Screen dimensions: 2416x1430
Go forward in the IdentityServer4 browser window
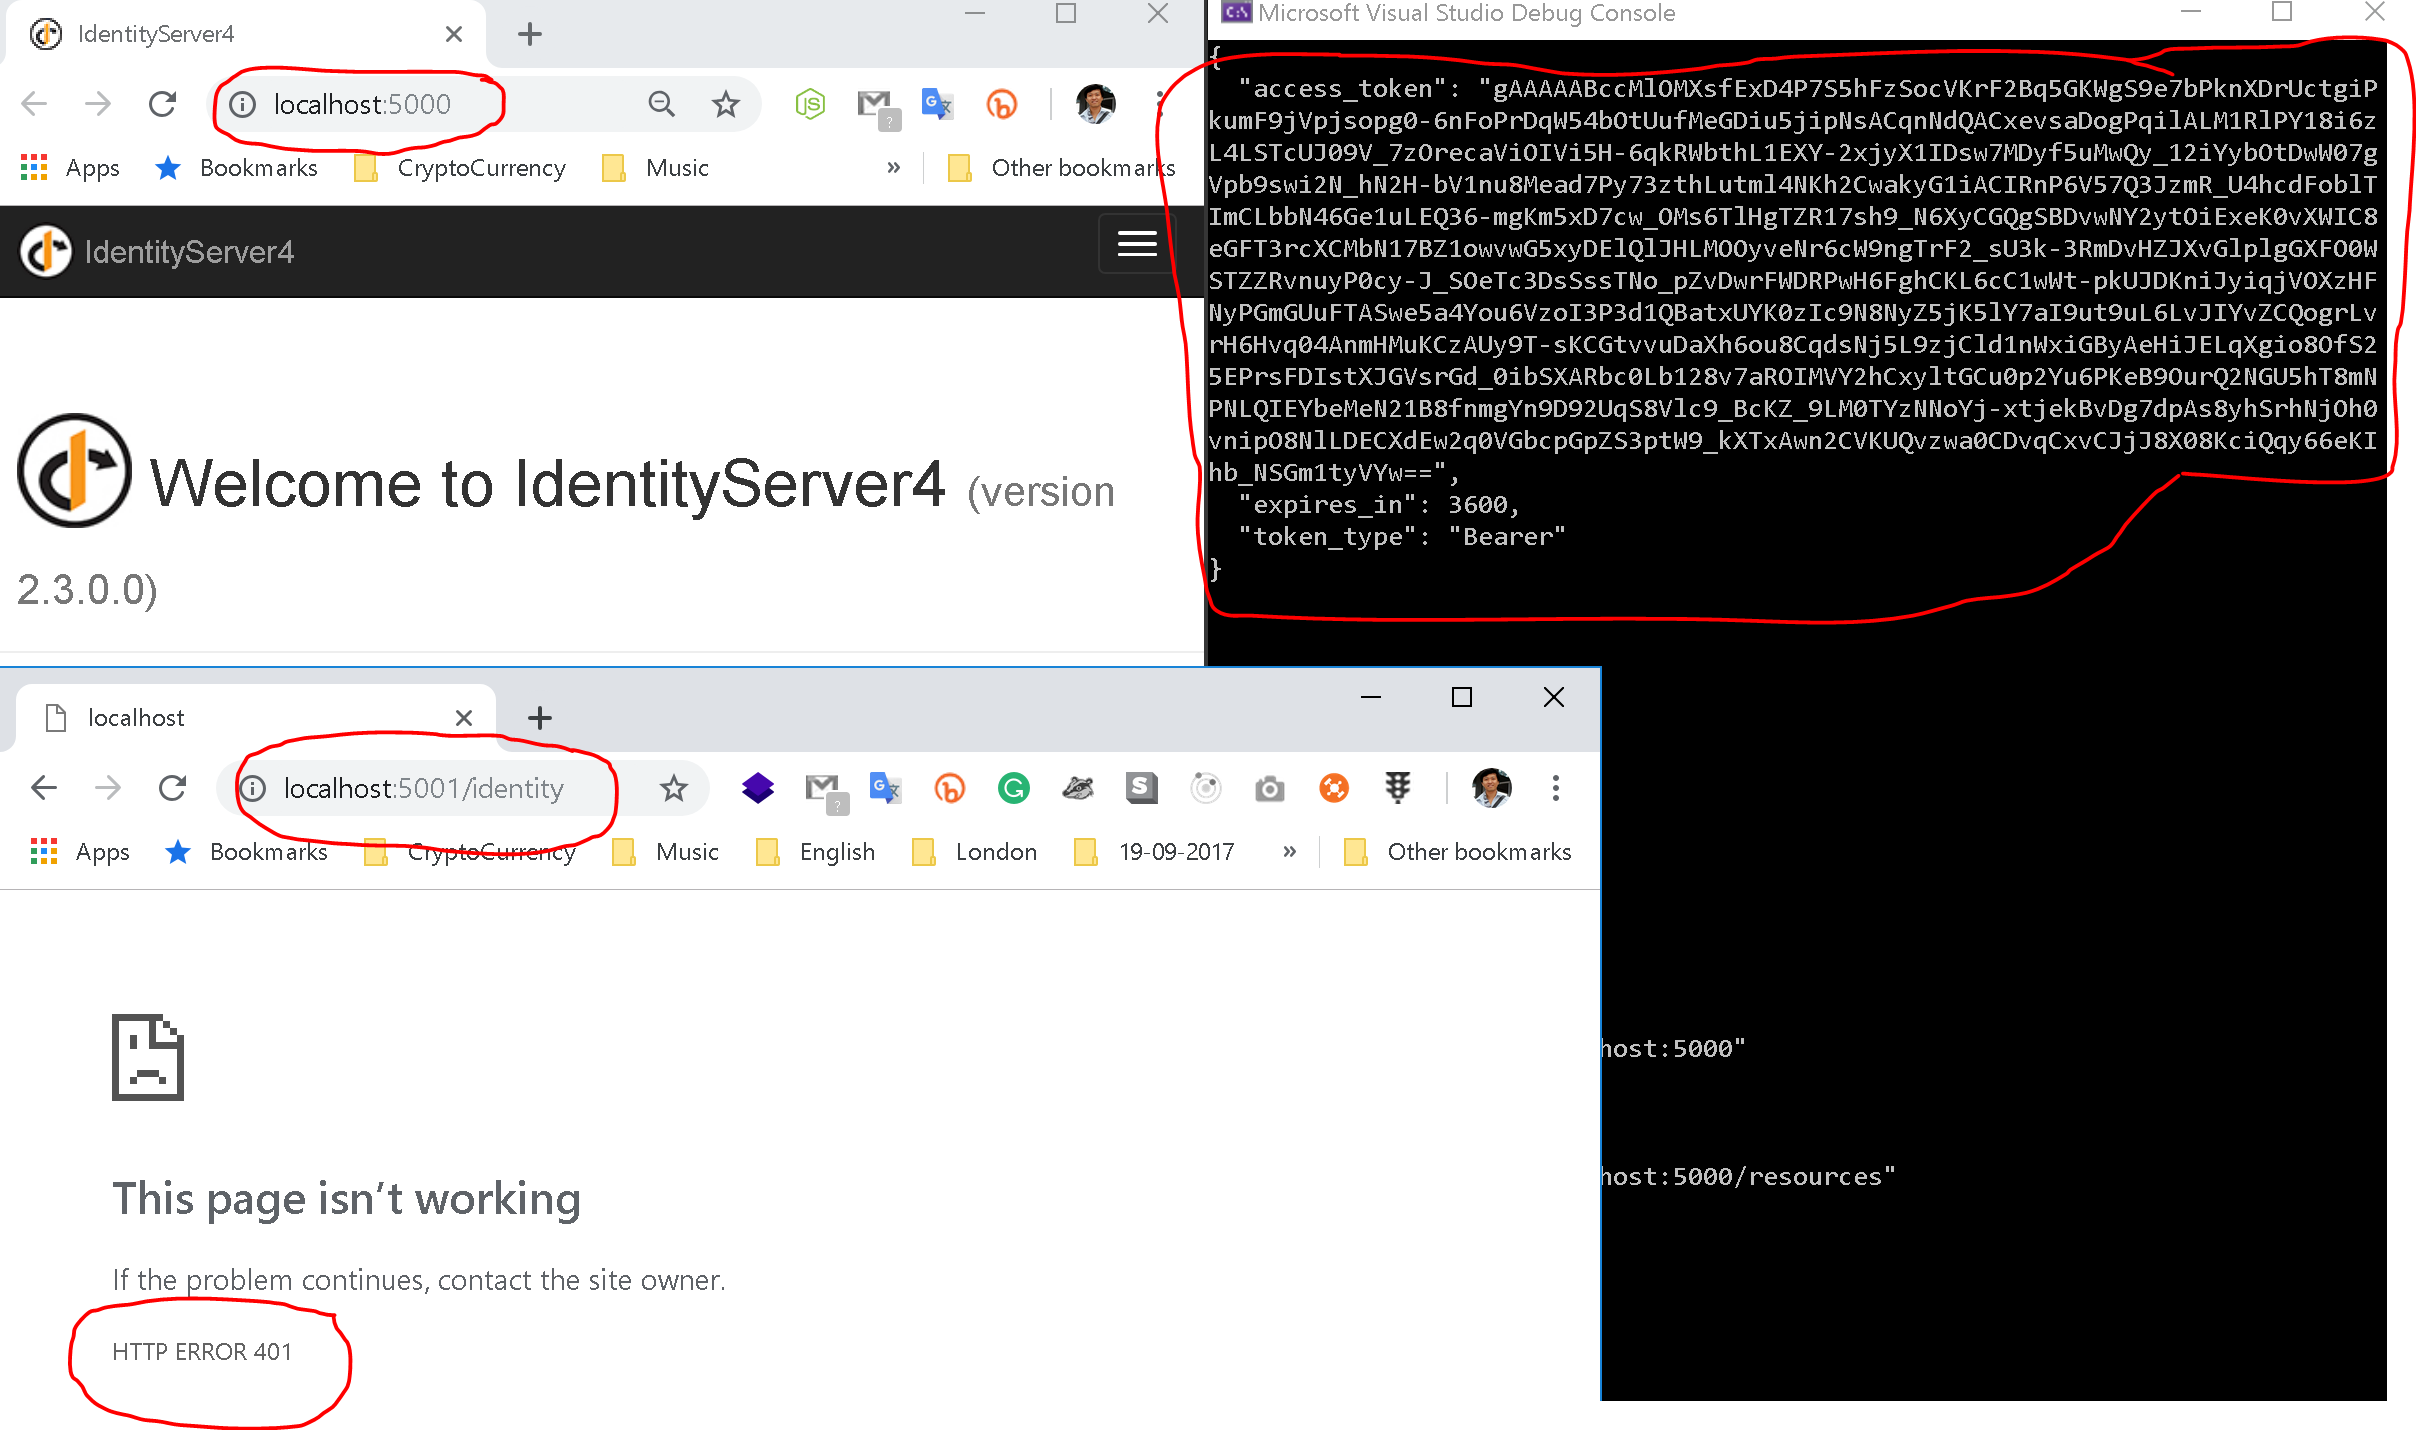click(x=98, y=104)
